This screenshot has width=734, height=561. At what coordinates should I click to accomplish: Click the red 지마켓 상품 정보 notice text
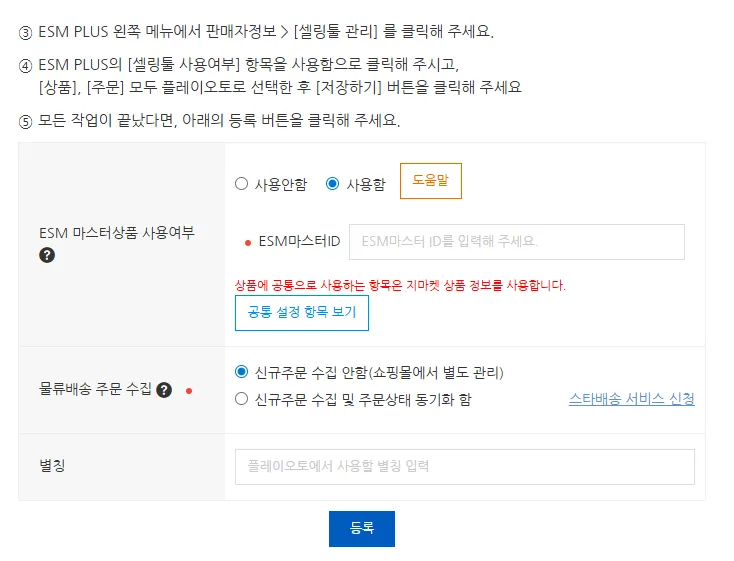tap(400, 285)
